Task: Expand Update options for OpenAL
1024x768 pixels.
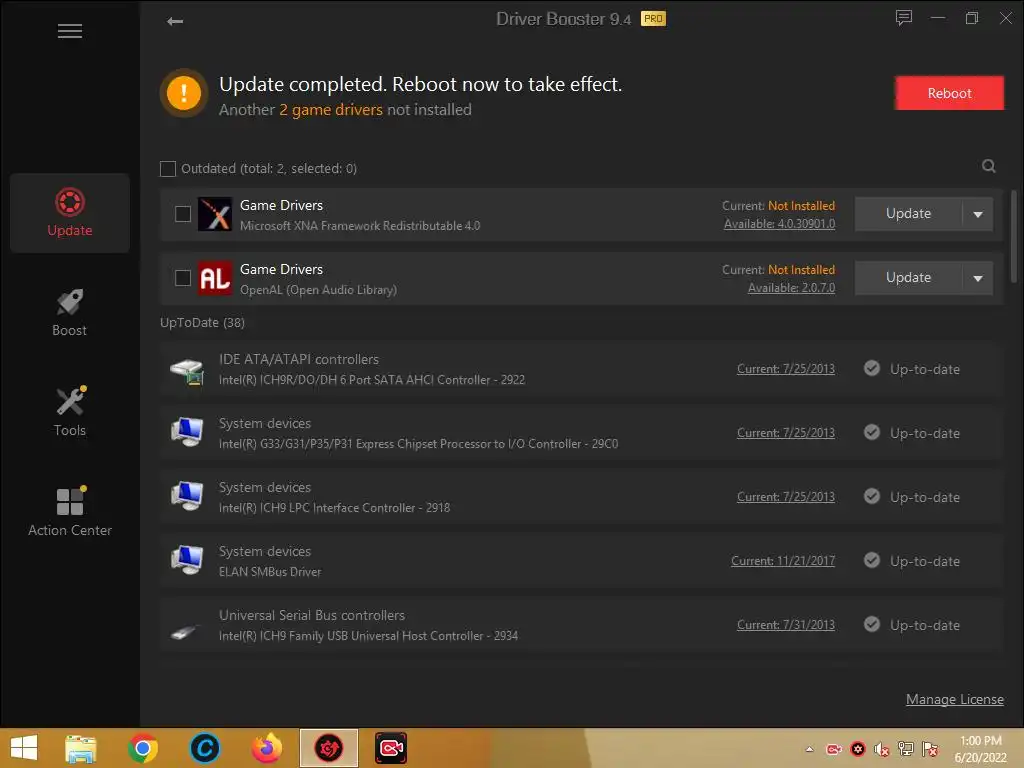Action: coord(978,278)
